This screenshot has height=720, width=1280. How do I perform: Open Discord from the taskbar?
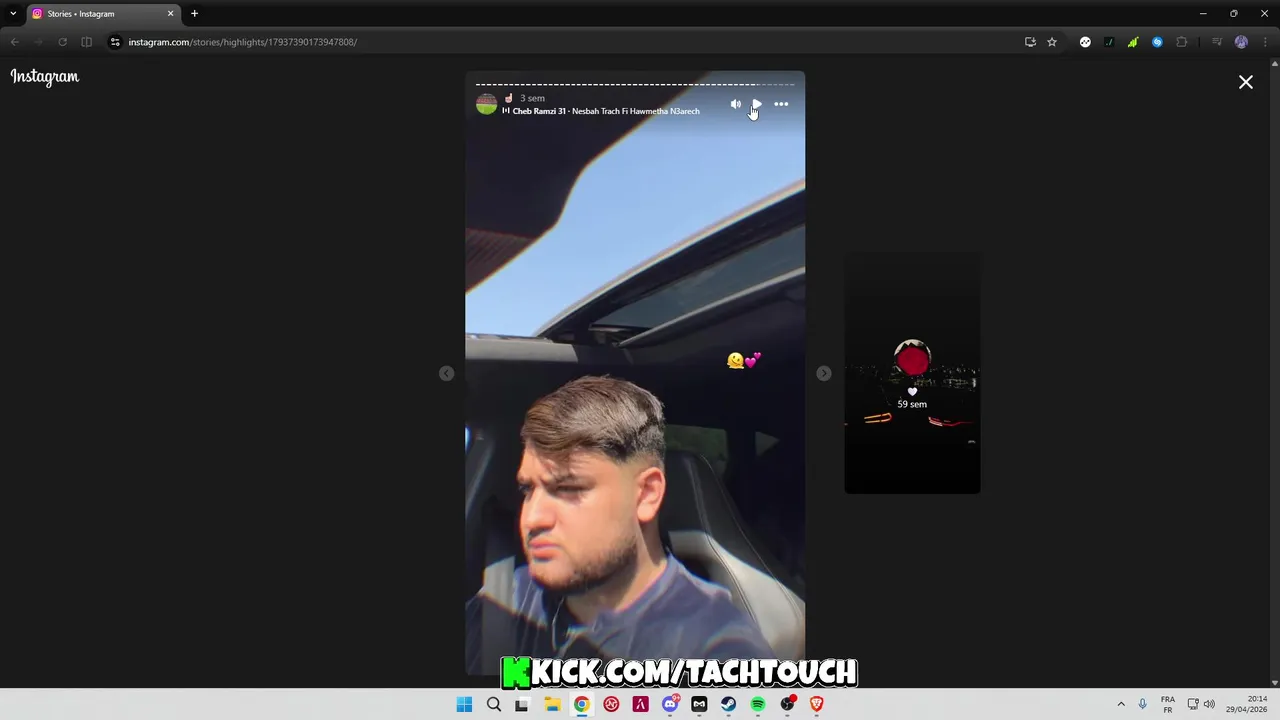point(670,705)
